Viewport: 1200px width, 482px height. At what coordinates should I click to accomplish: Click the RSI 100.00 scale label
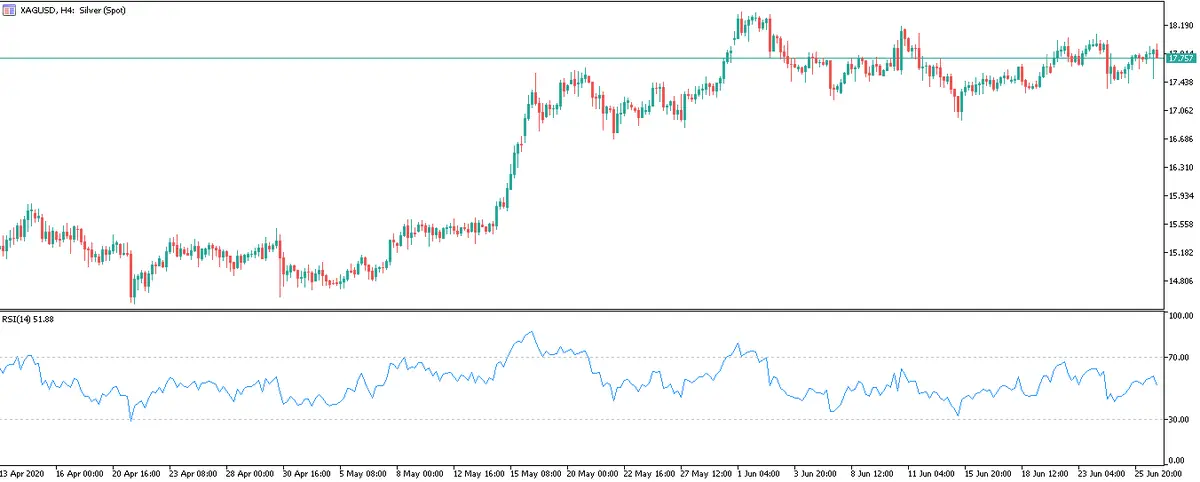point(1180,316)
